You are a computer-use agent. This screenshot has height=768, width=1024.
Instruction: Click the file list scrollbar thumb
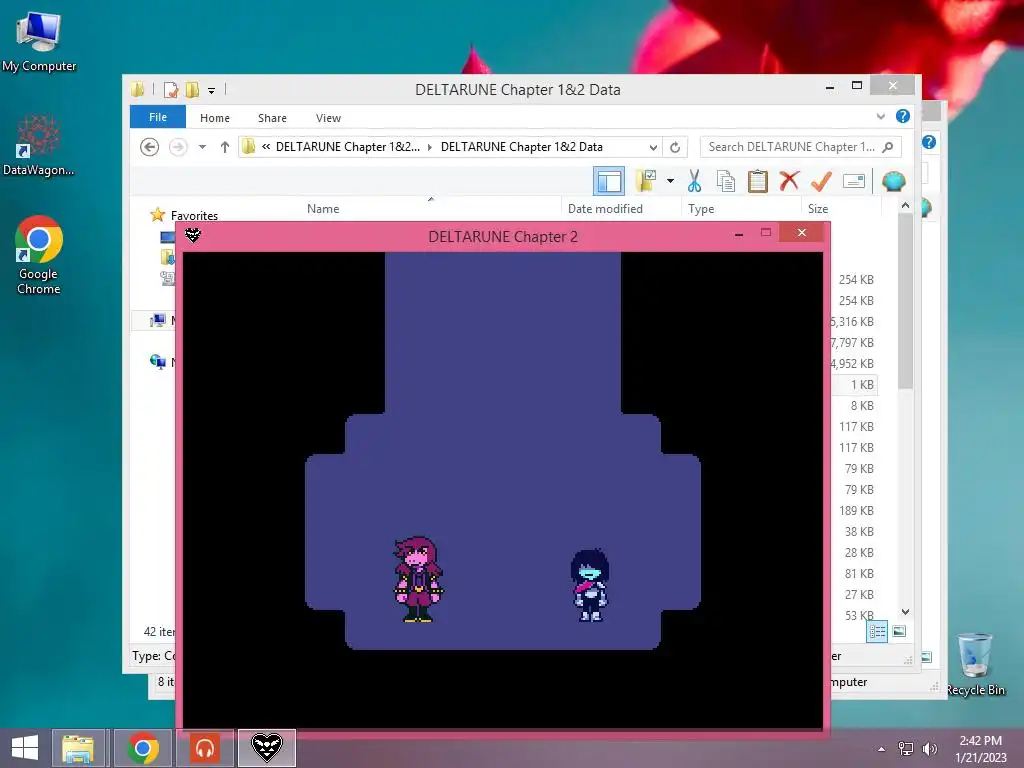tap(905, 302)
